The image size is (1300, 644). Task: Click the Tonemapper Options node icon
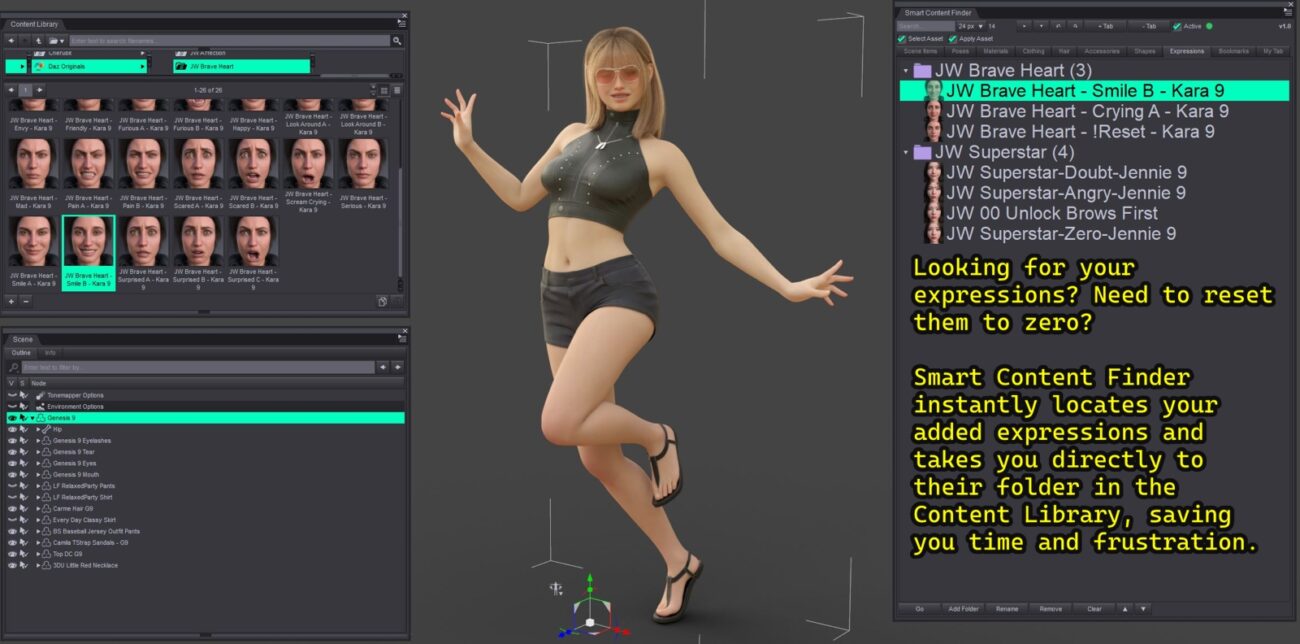[x=40, y=395]
